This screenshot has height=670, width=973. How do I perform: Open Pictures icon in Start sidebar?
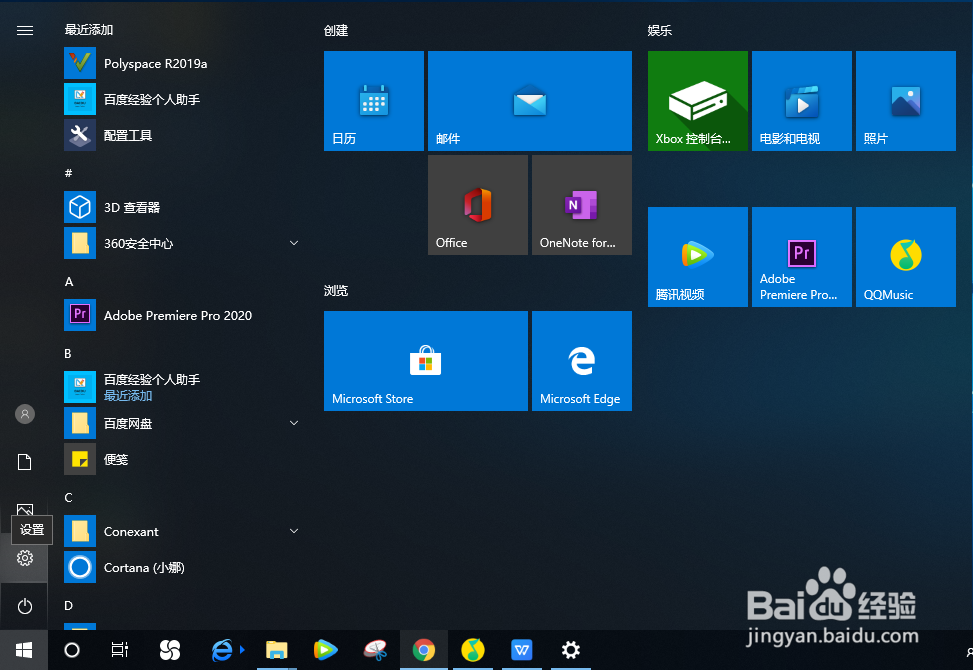pyautogui.click(x=24, y=508)
